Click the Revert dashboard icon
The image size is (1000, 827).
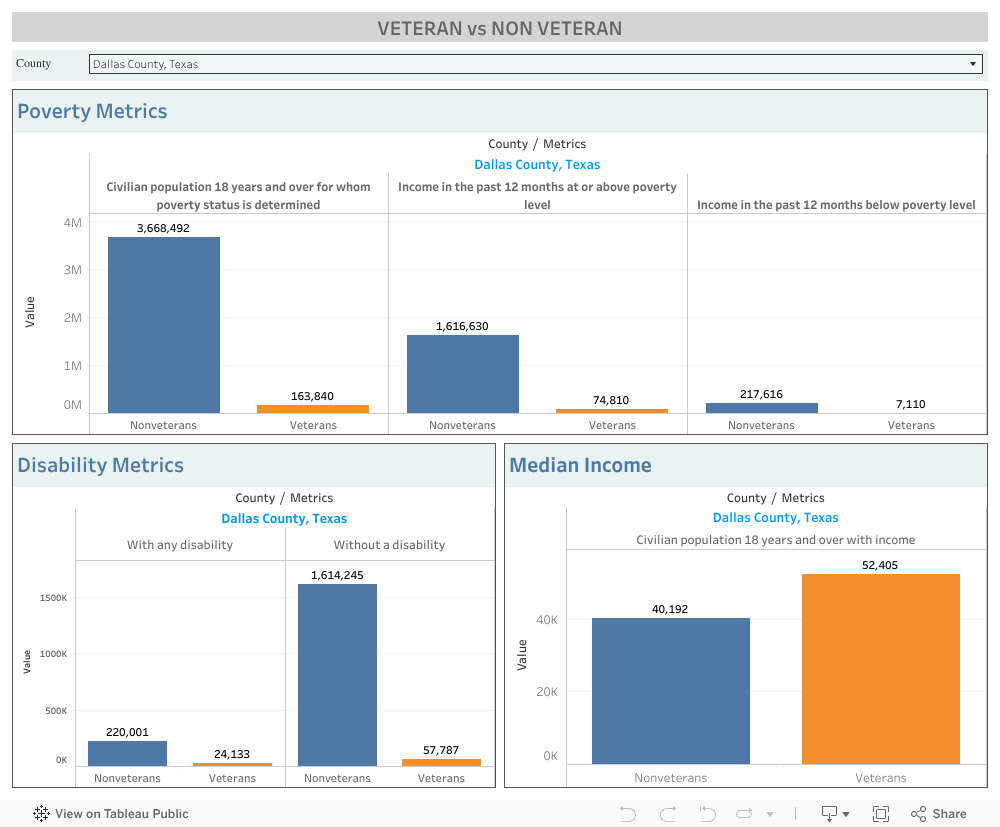click(707, 813)
